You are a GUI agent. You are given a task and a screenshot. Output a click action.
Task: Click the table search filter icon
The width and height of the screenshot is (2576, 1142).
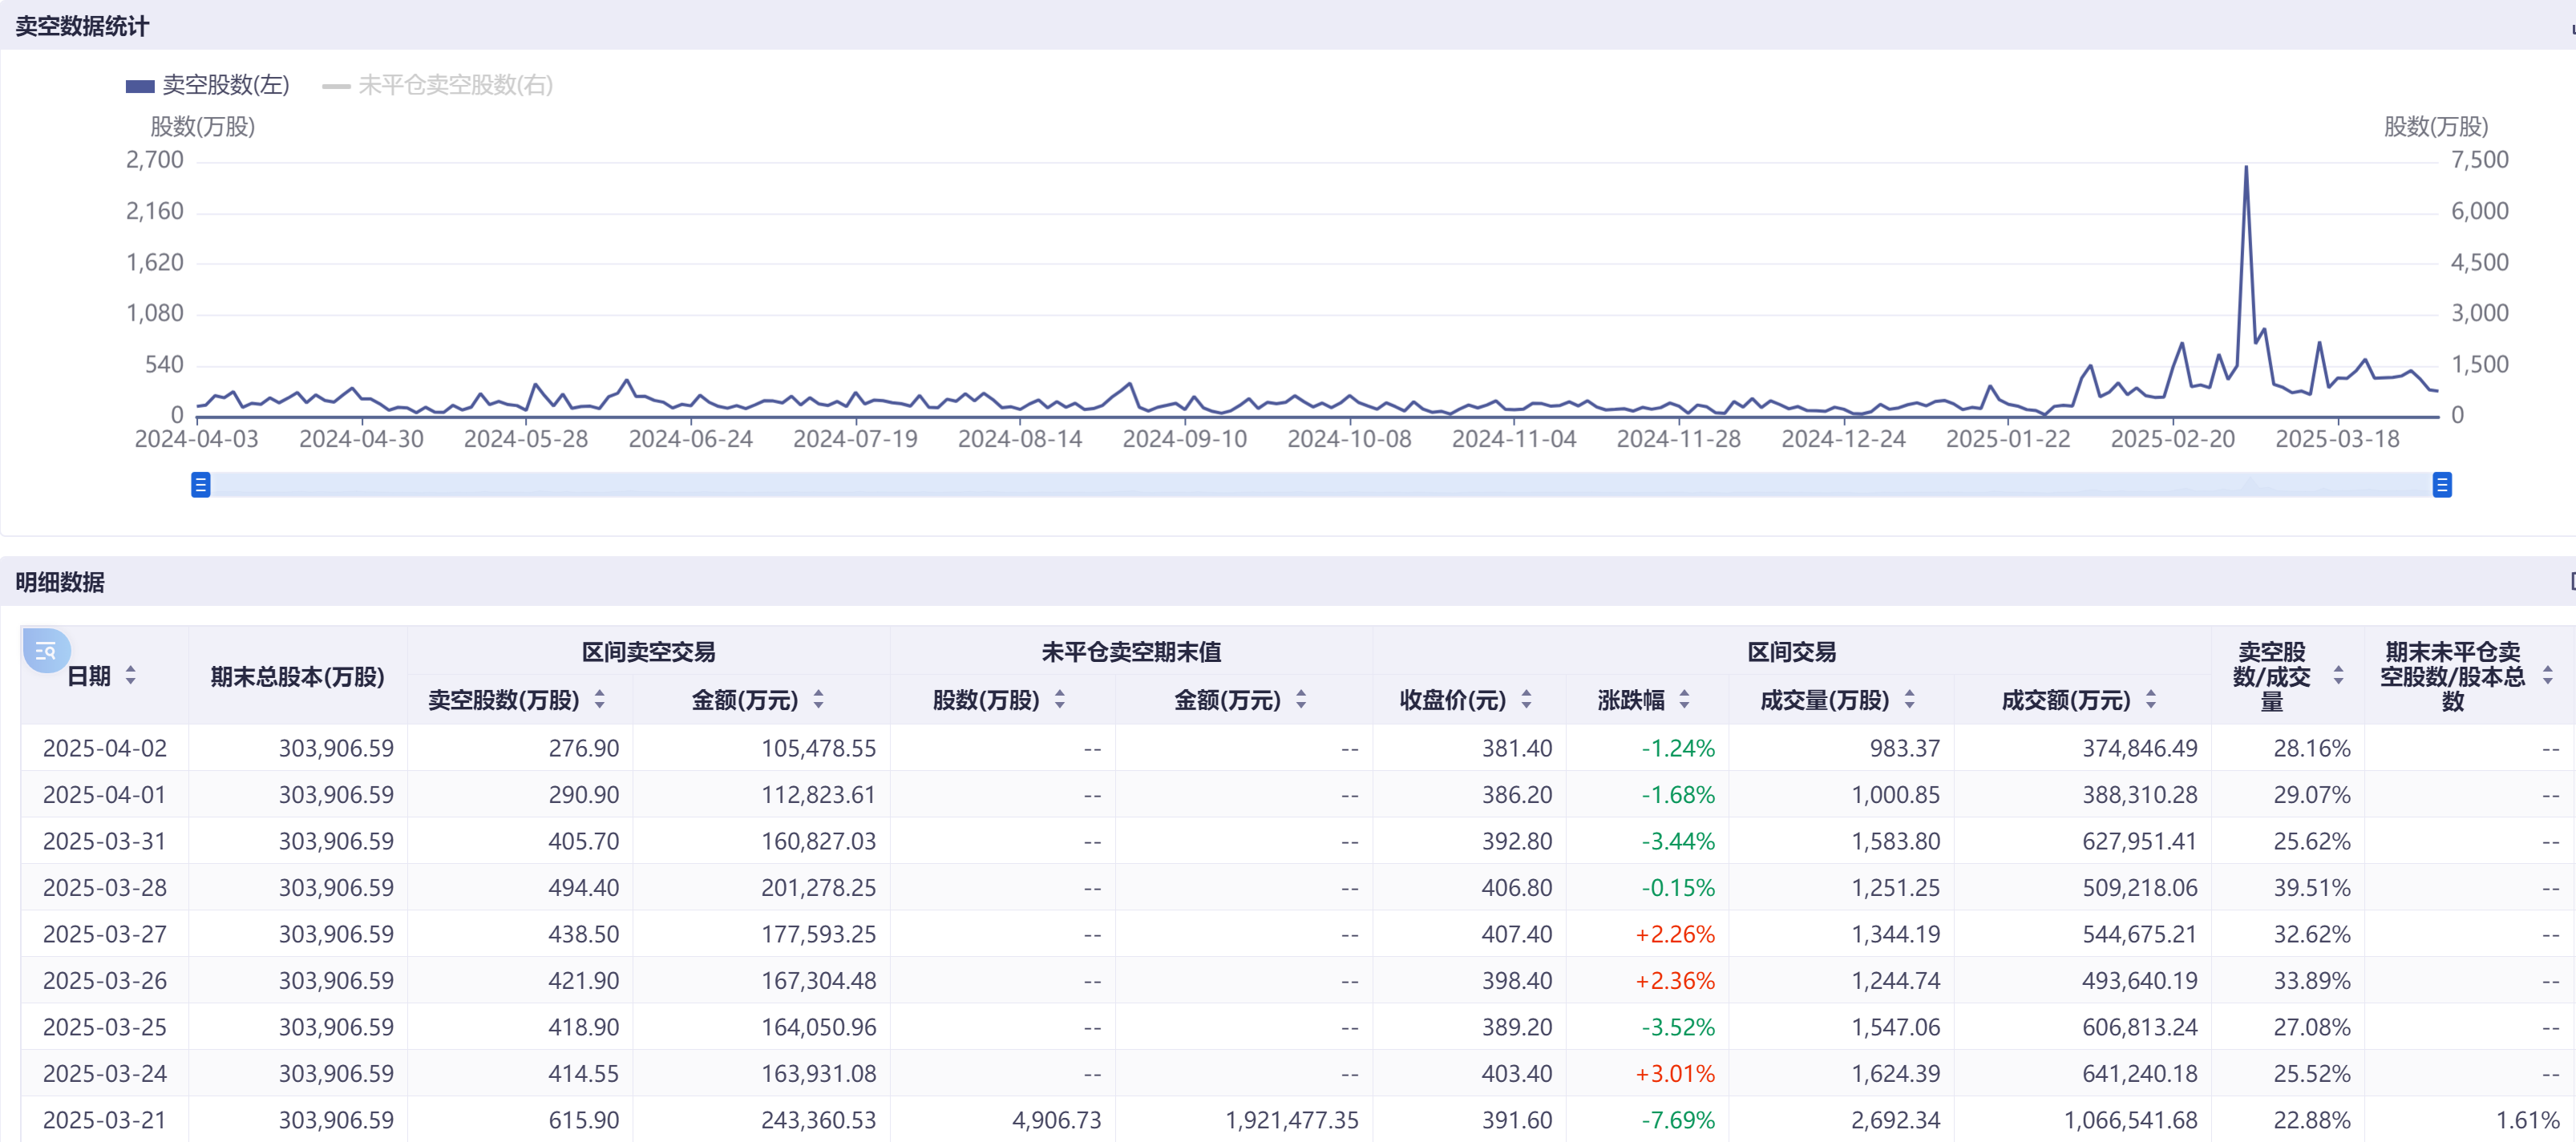tap(45, 651)
